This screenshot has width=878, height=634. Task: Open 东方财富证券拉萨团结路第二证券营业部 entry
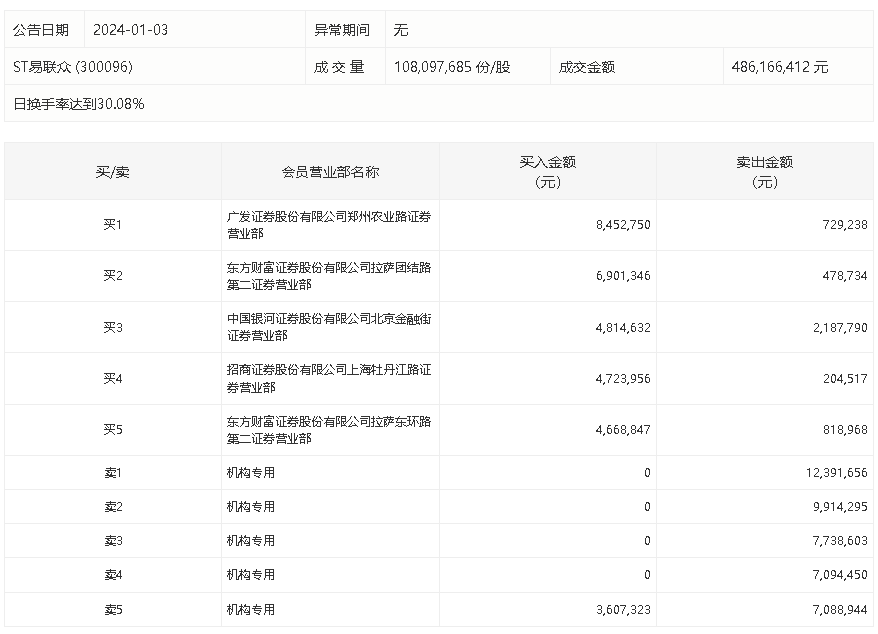329,276
